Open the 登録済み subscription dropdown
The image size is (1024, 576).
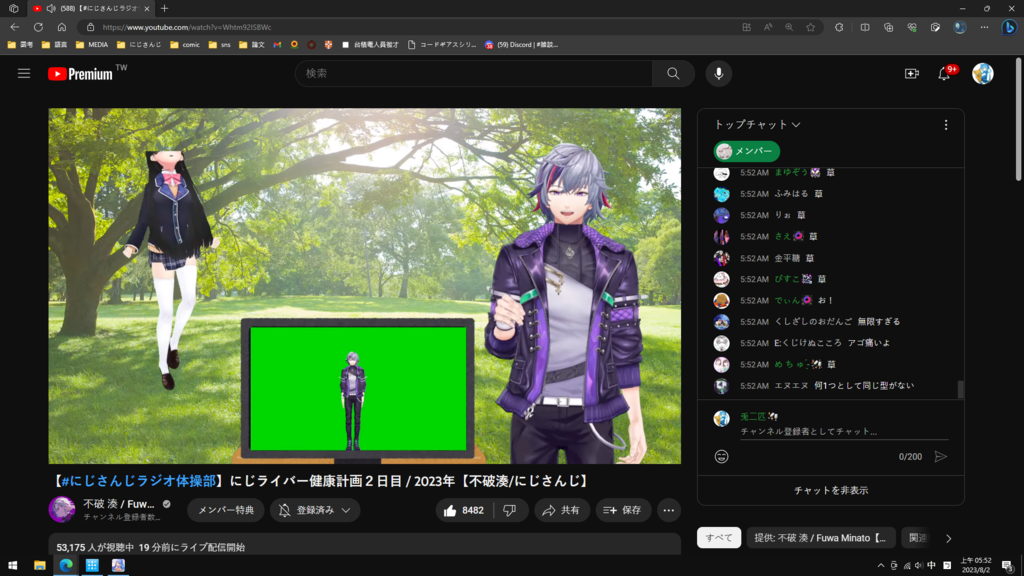pyautogui.click(x=315, y=510)
